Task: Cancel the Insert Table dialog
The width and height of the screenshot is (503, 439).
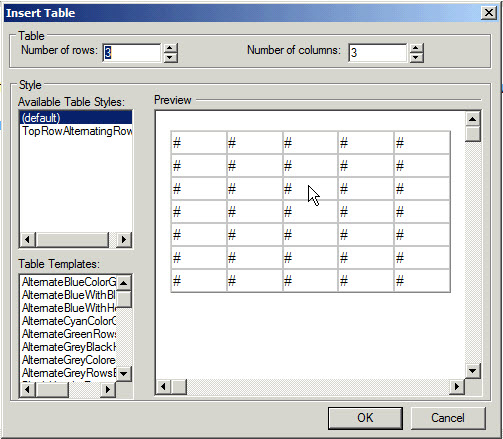Action: 448,418
